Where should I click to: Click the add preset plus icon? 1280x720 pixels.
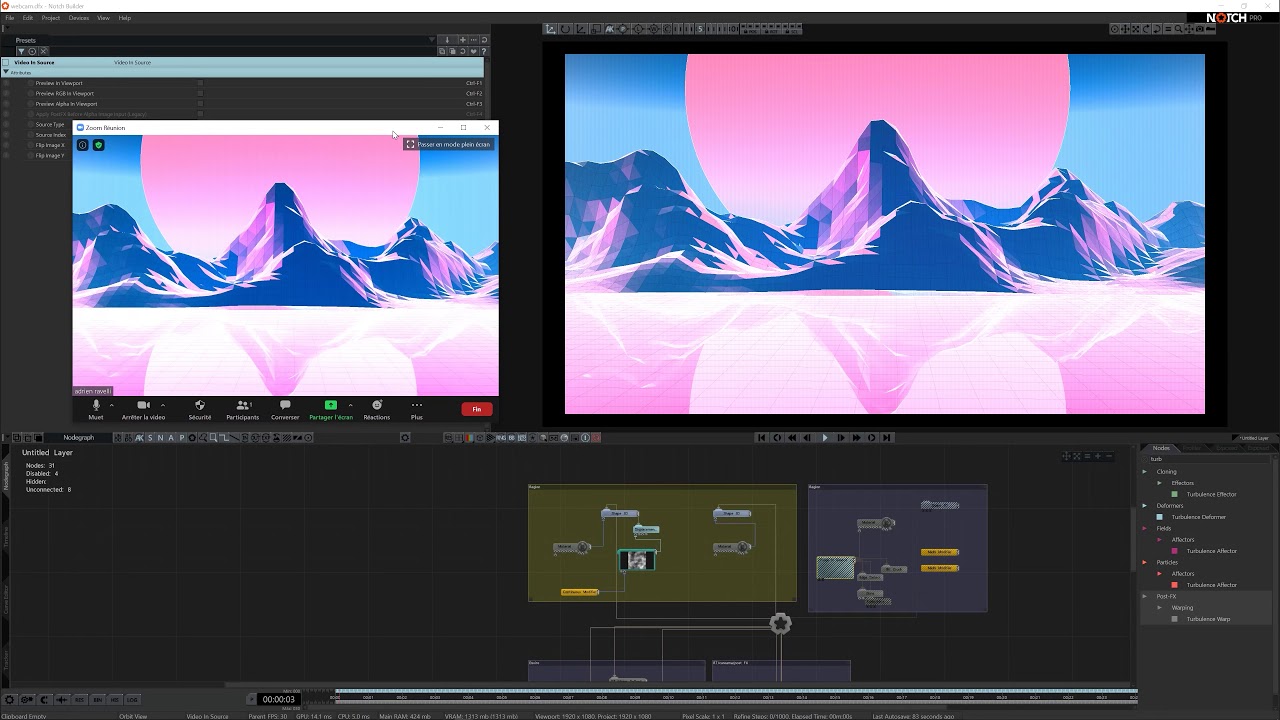[463, 40]
